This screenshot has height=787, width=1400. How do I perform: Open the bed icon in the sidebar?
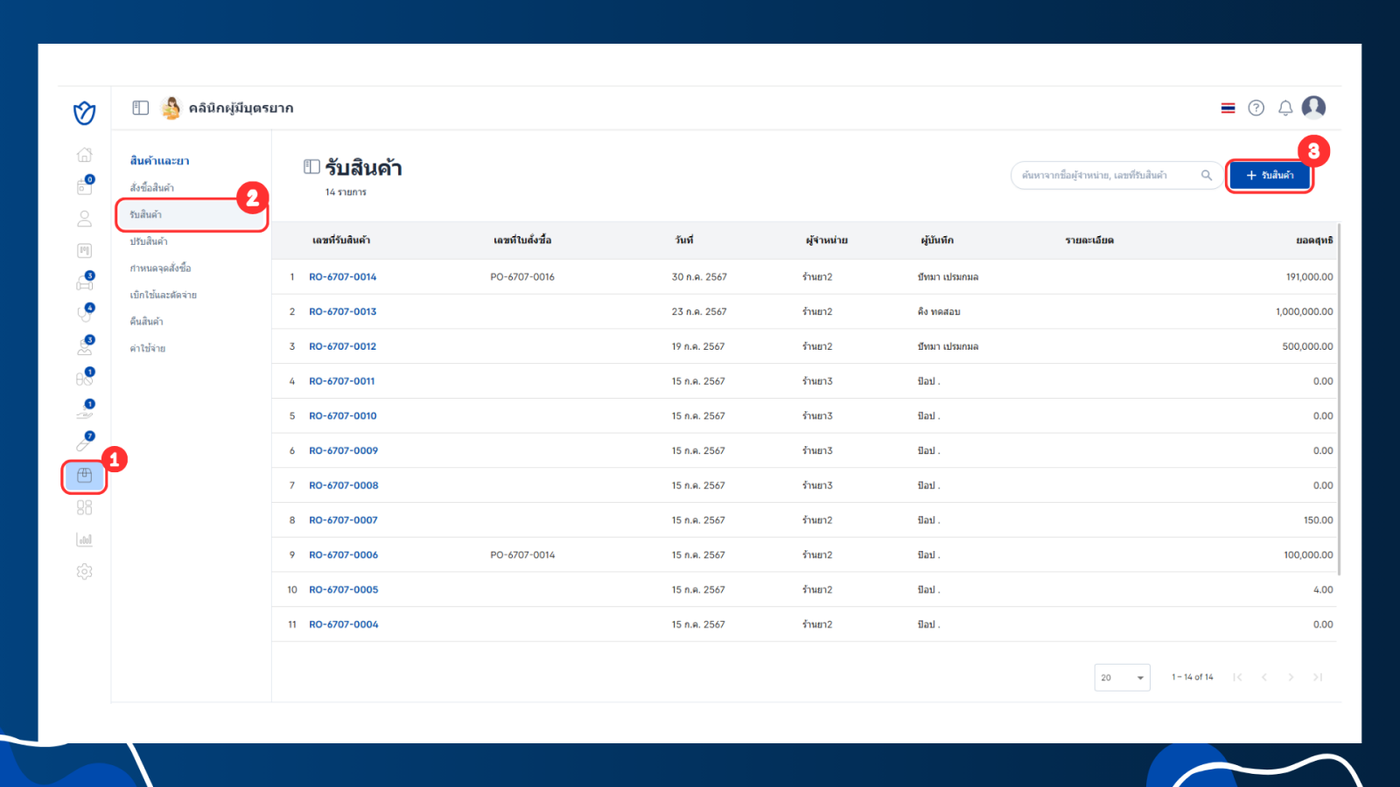click(84, 282)
